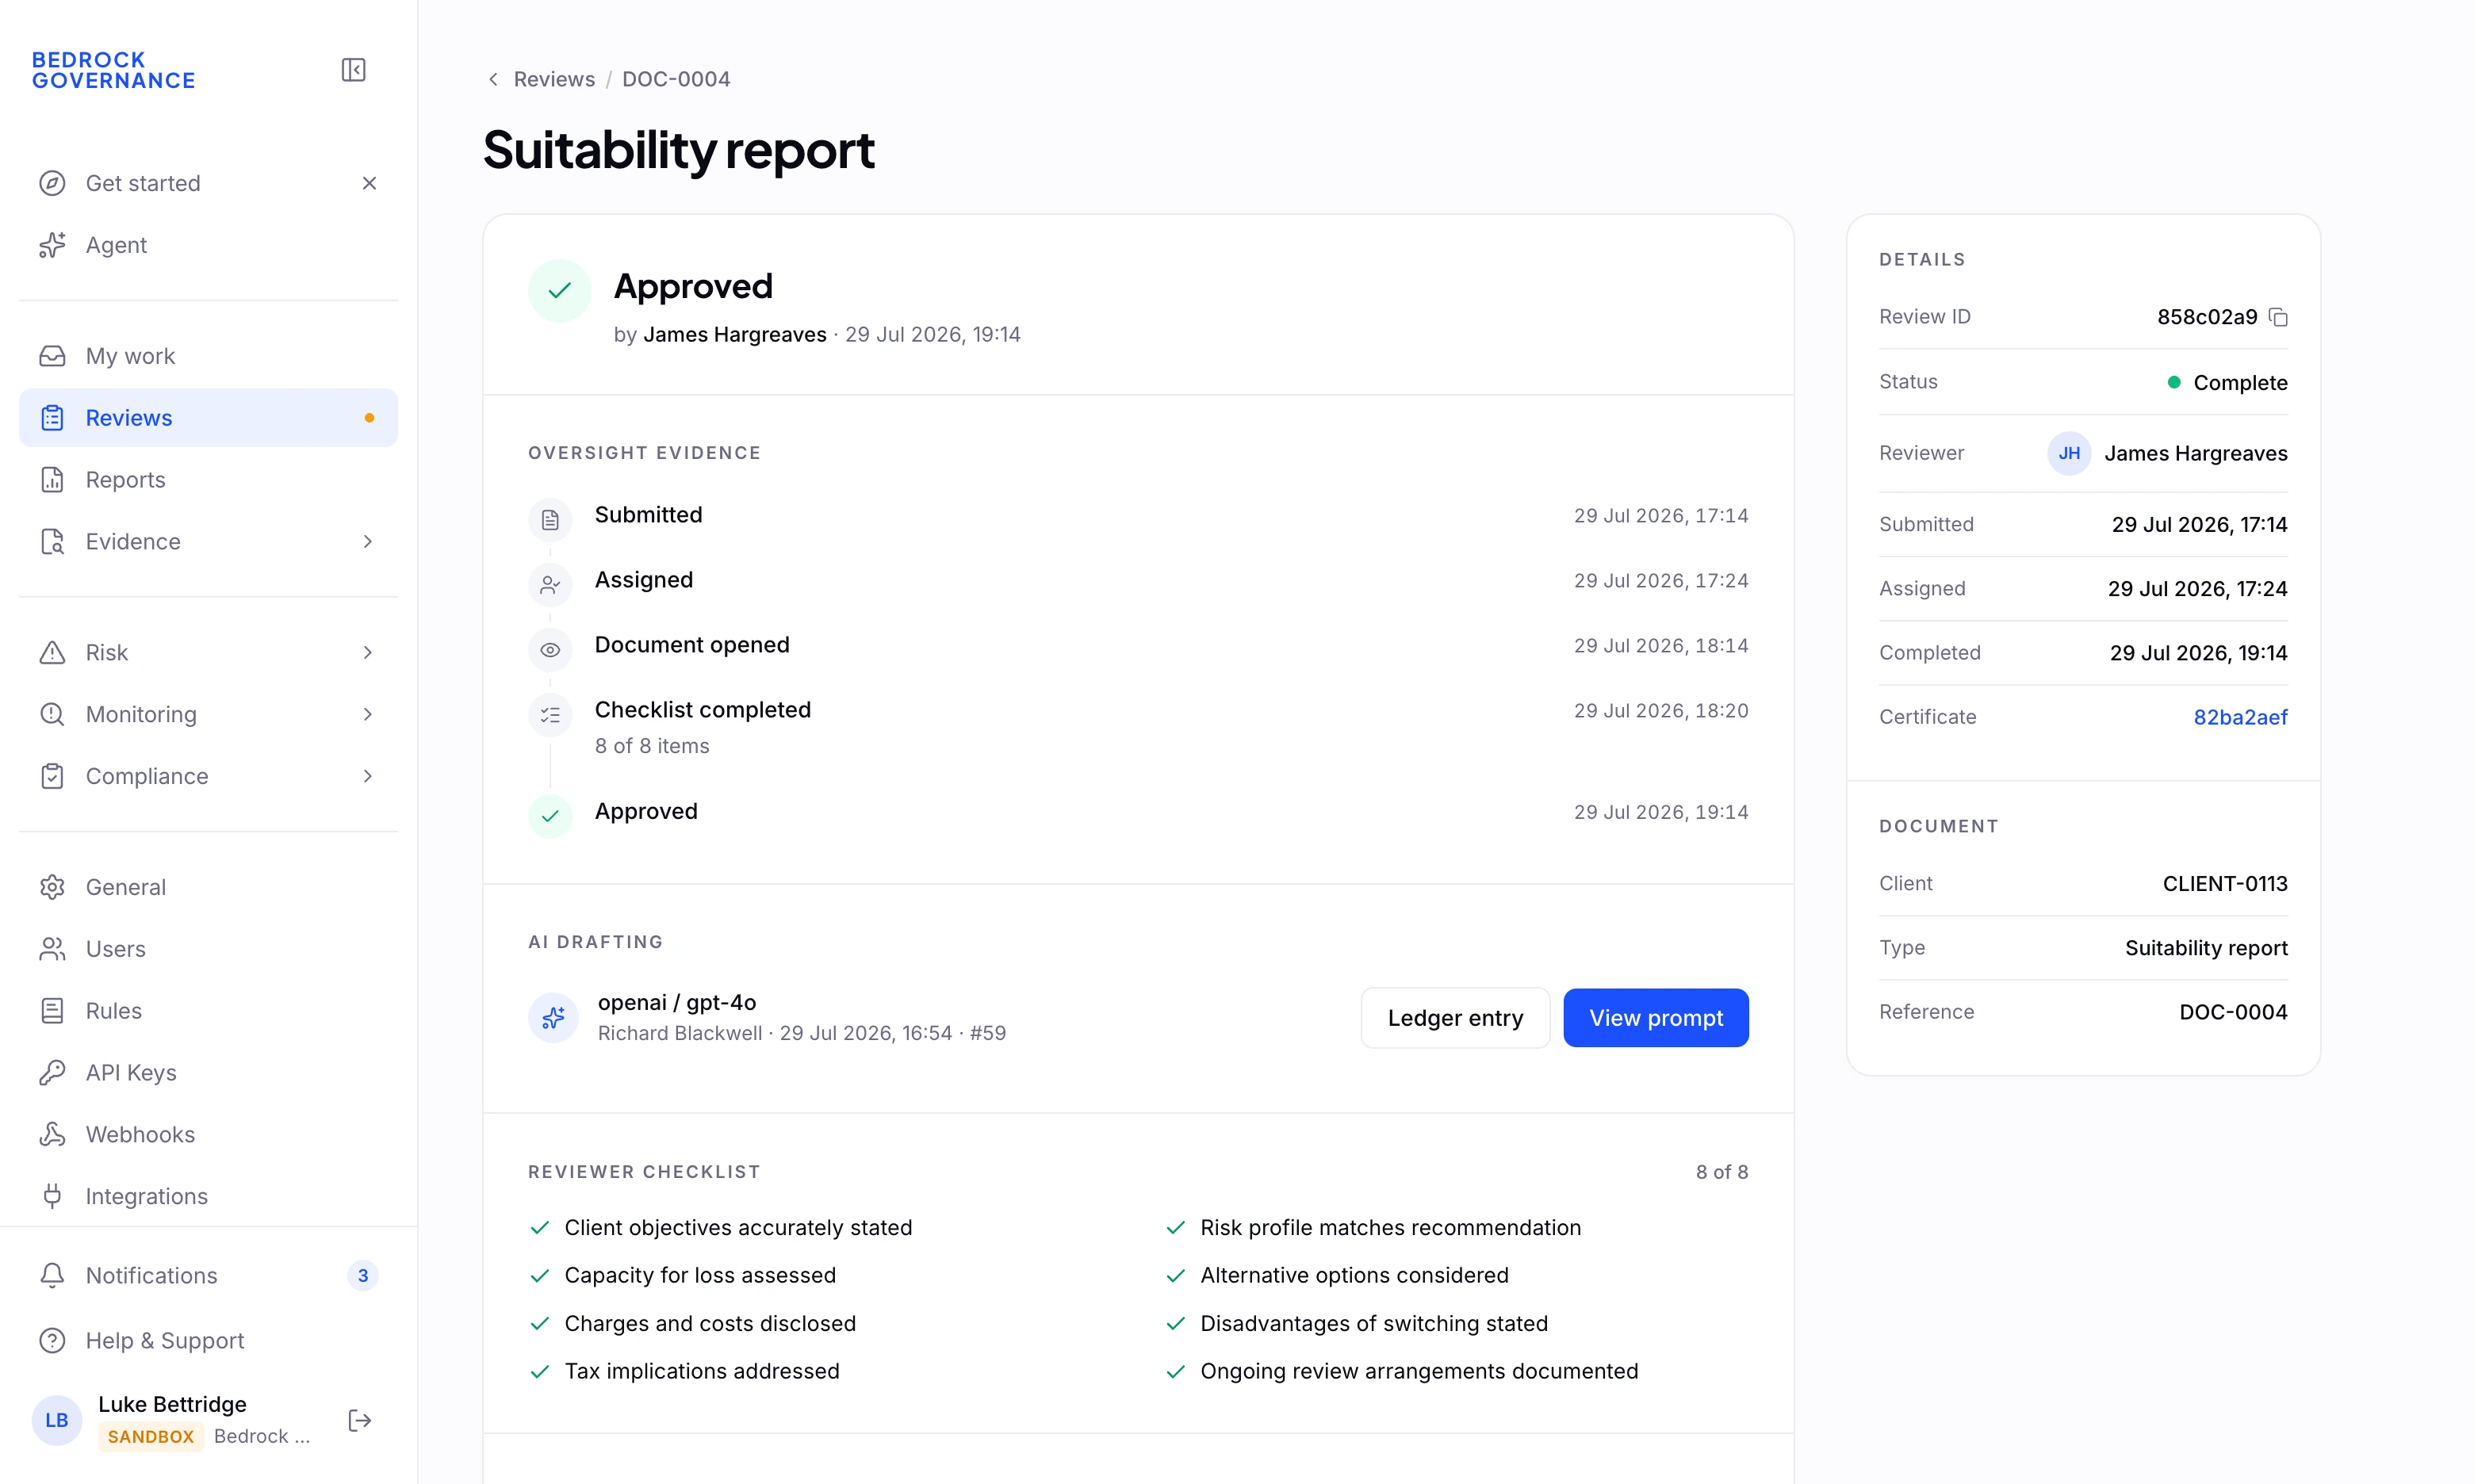Return to Reviews via breadcrumb
Viewport: 2474px width, 1484px height.
pyautogui.click(x=554, y=79)
